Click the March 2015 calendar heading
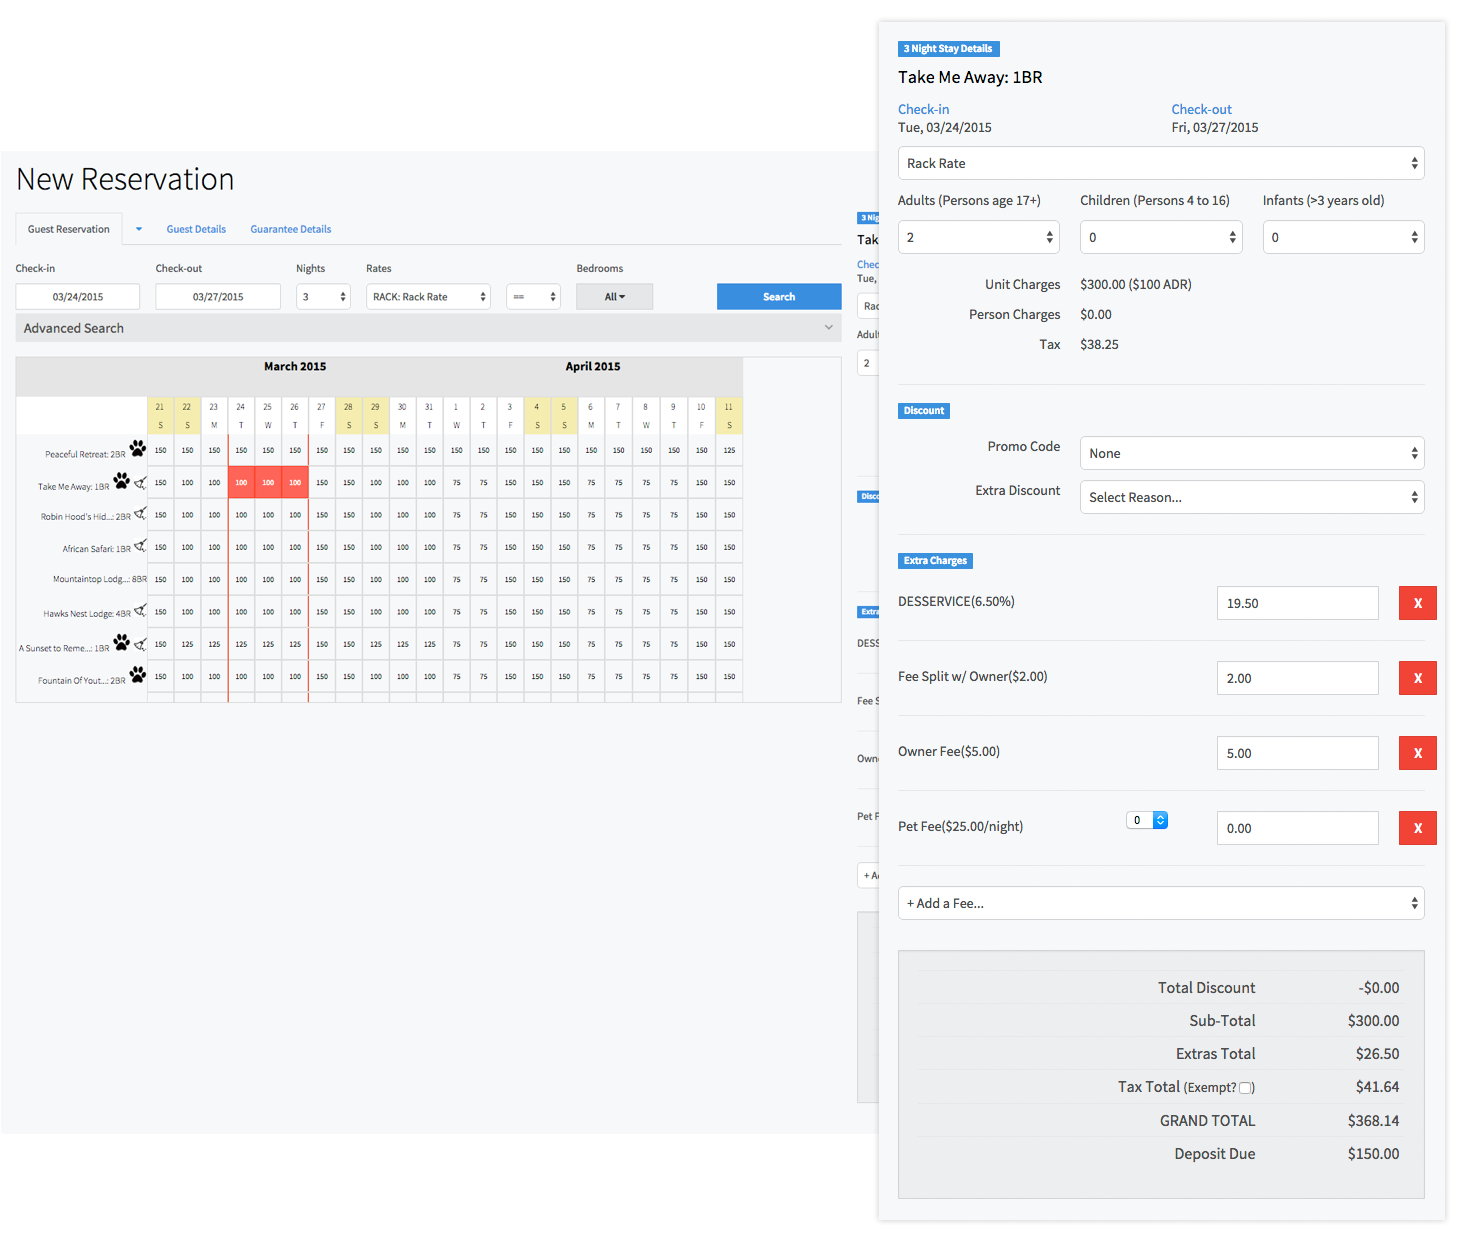Viewport: 1472px width, 1245px height. tap(295, 367)
